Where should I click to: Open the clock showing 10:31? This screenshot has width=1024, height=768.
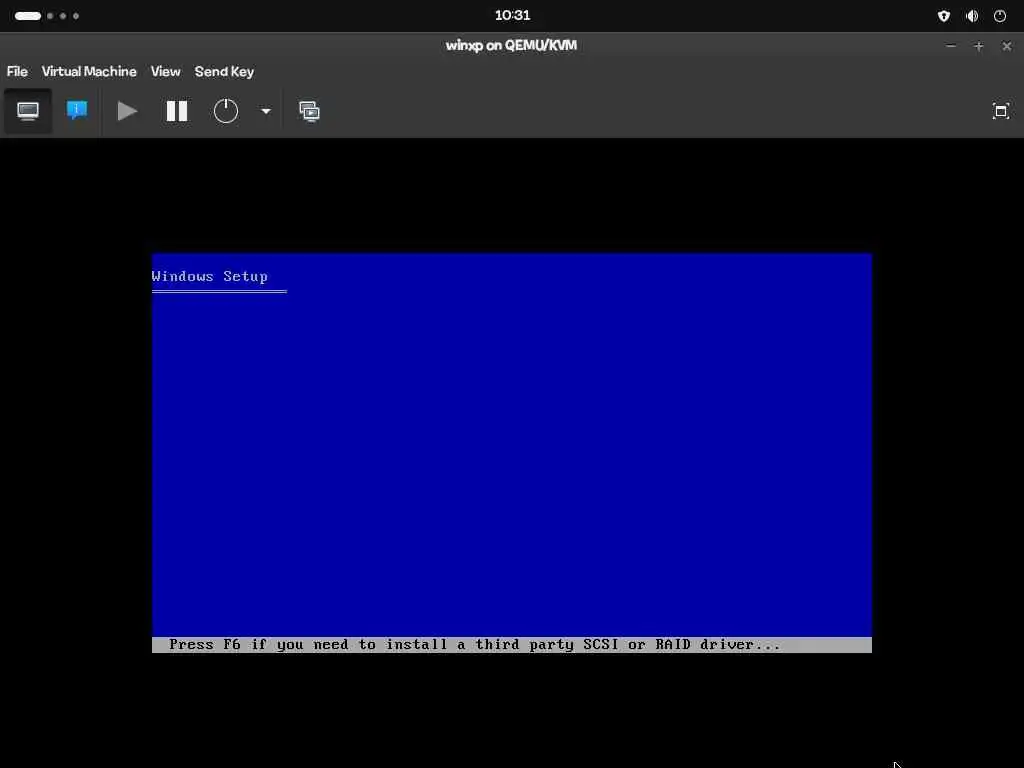[512, 16]
